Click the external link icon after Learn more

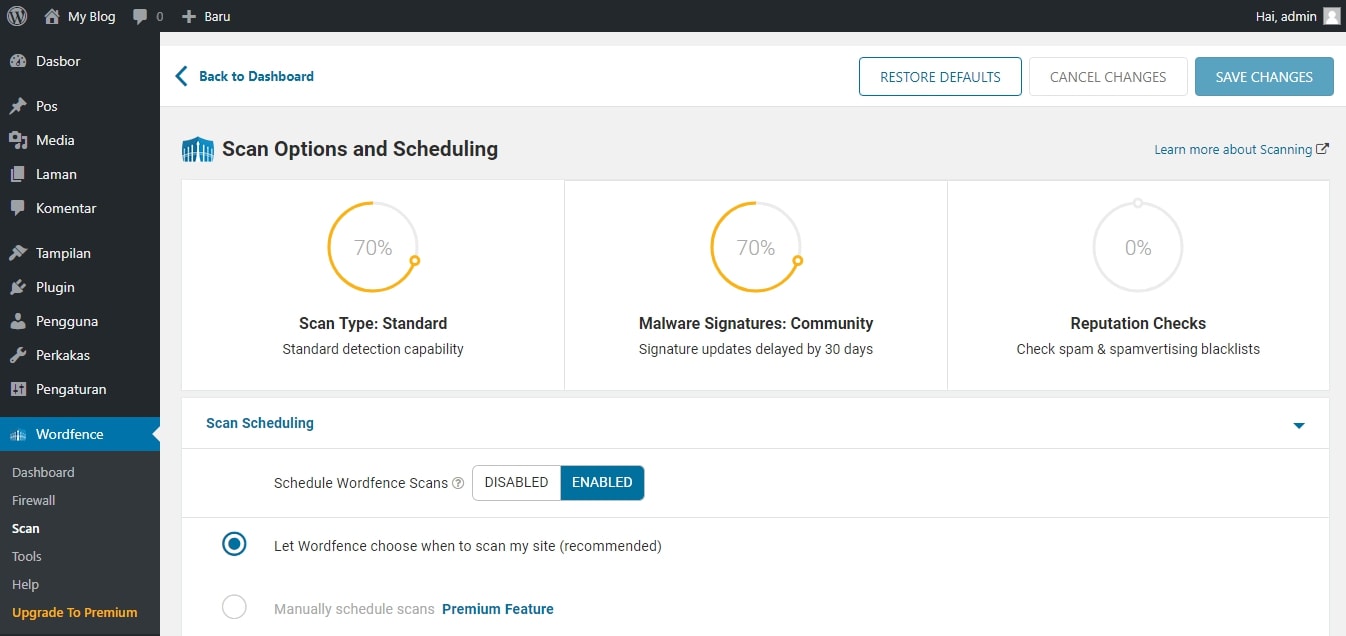[1322, 149]
